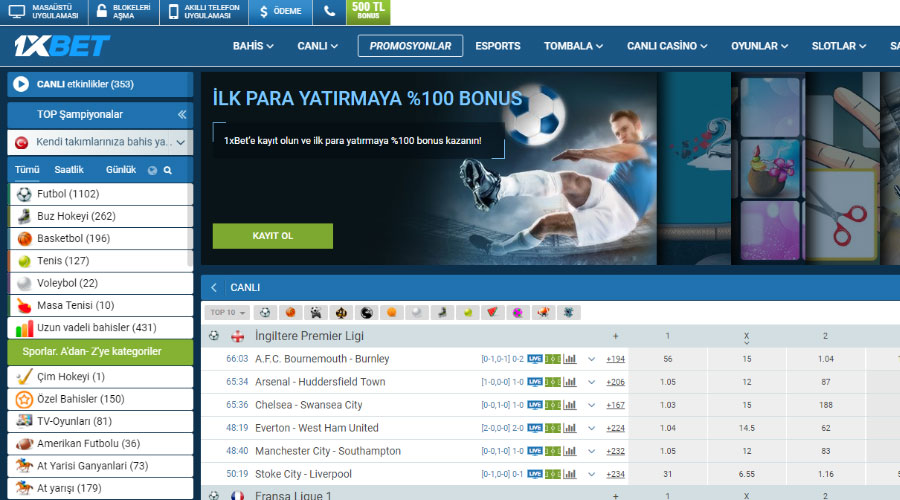Viewport: 900px width, 500px height.
Task: Click the play icon next to CANLI etkinlikler
Action: (x=21, y=84)
